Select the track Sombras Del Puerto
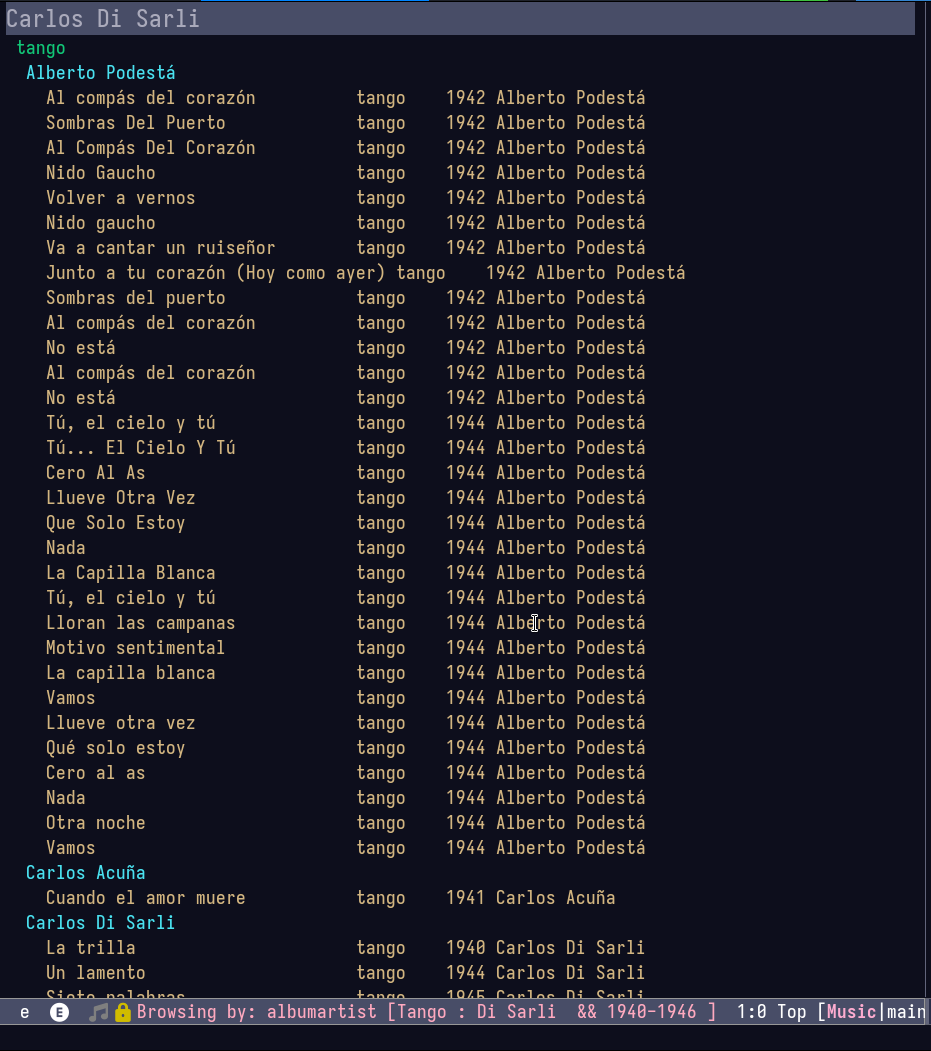 click(x=346, y=123)
